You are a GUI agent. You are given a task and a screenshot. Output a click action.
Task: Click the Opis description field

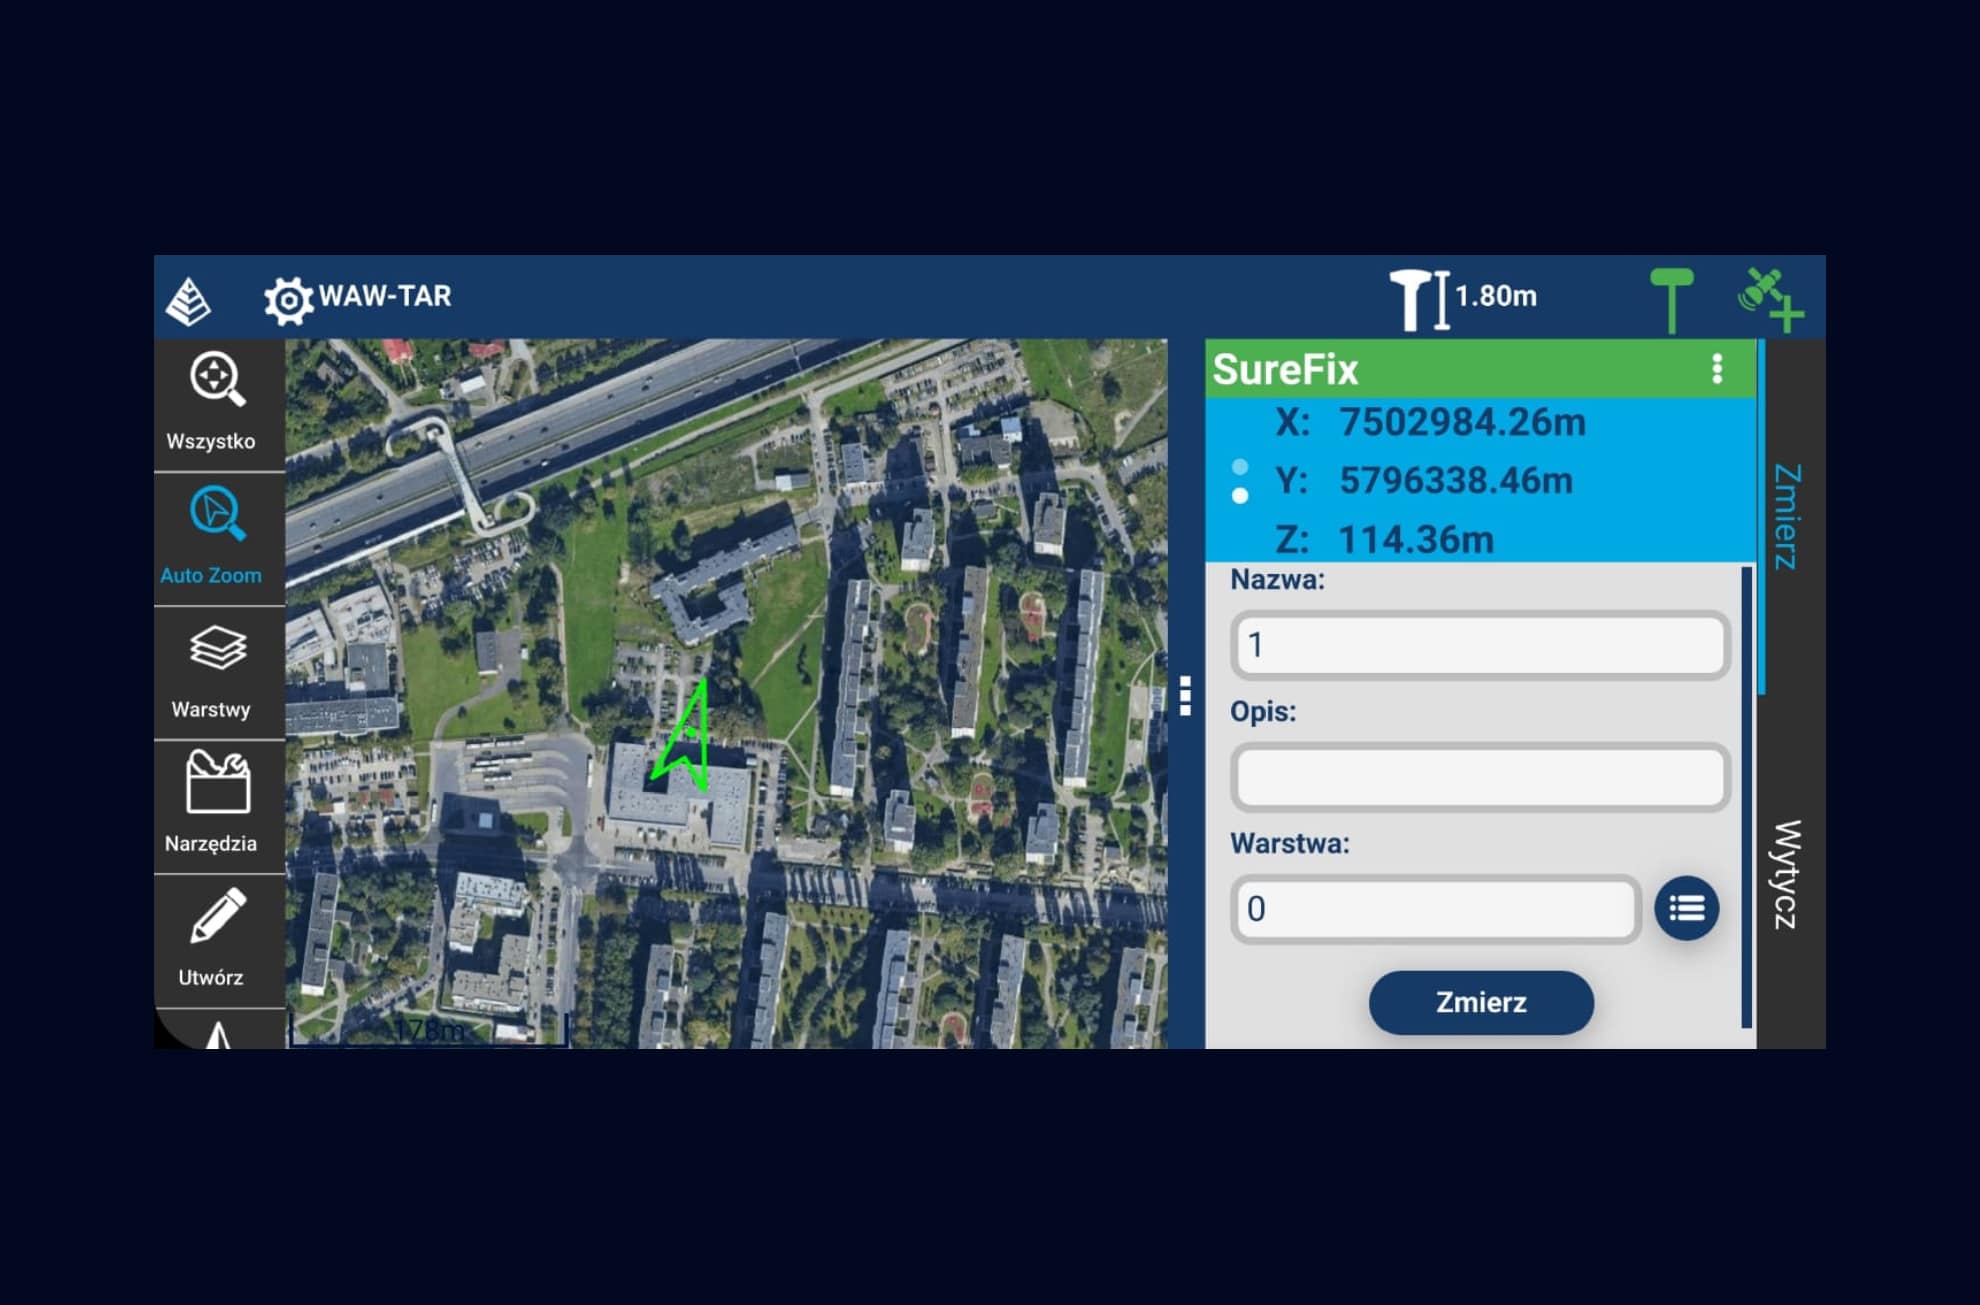pos(1480,777)
